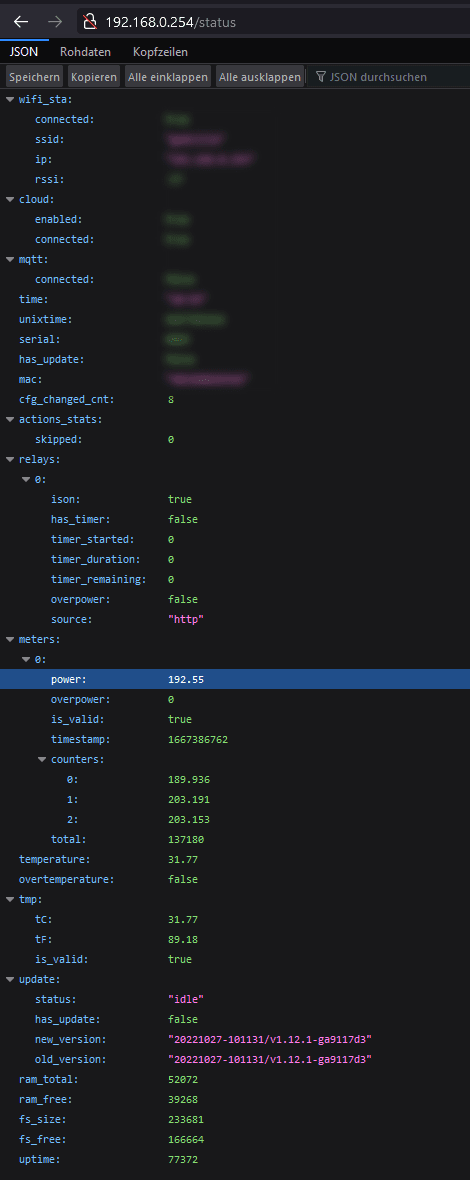
Task: Open the Kopfzeilen tab
Action: click(x=160, y=52)
